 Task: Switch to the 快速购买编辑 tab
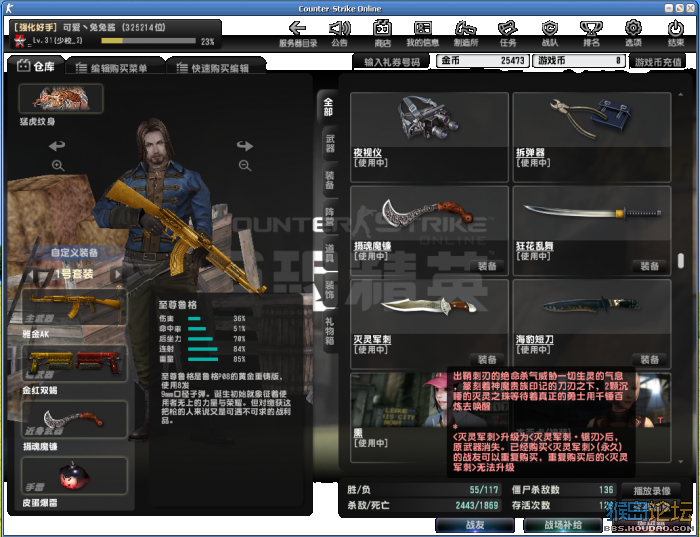click(x=215, y=68)
